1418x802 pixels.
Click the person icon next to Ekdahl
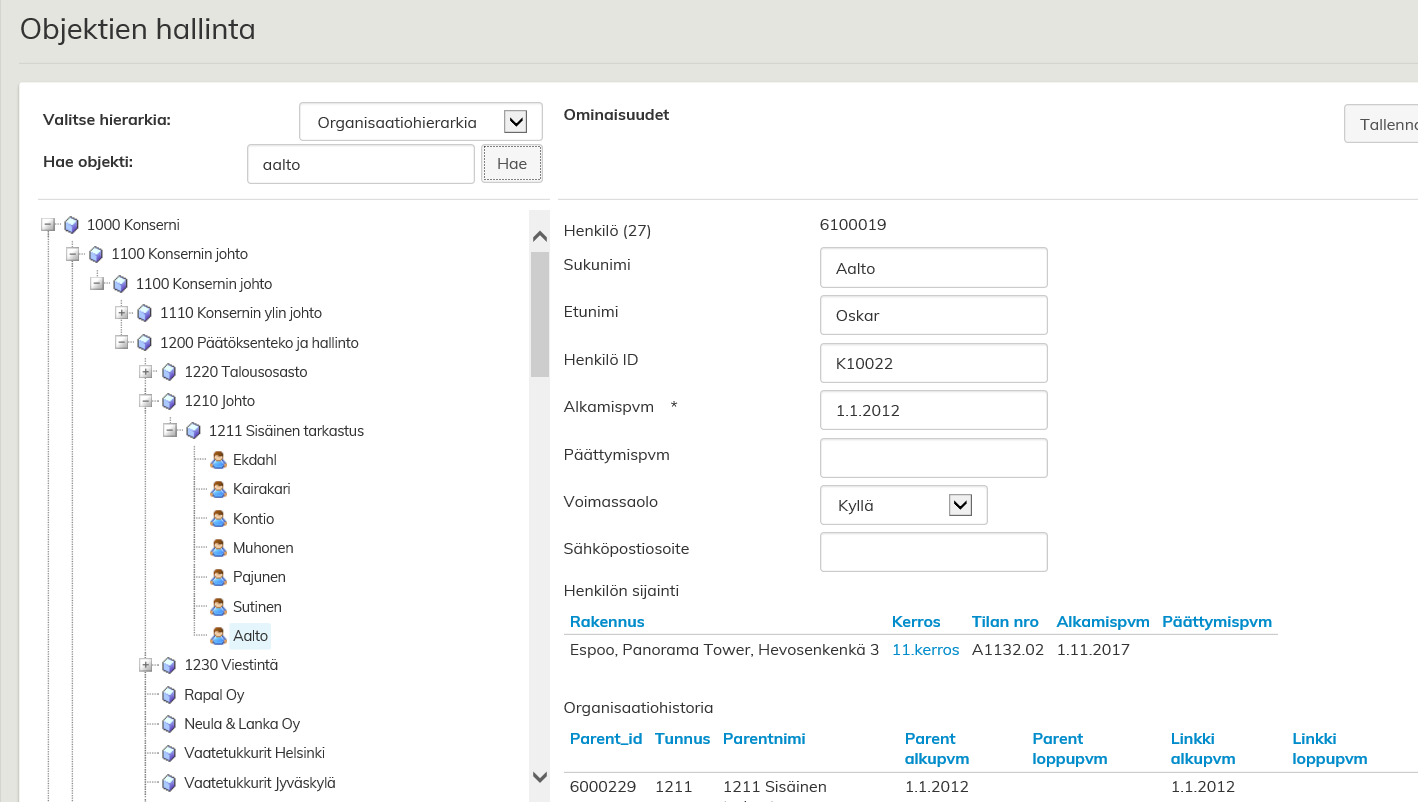[x=218, y=460]
